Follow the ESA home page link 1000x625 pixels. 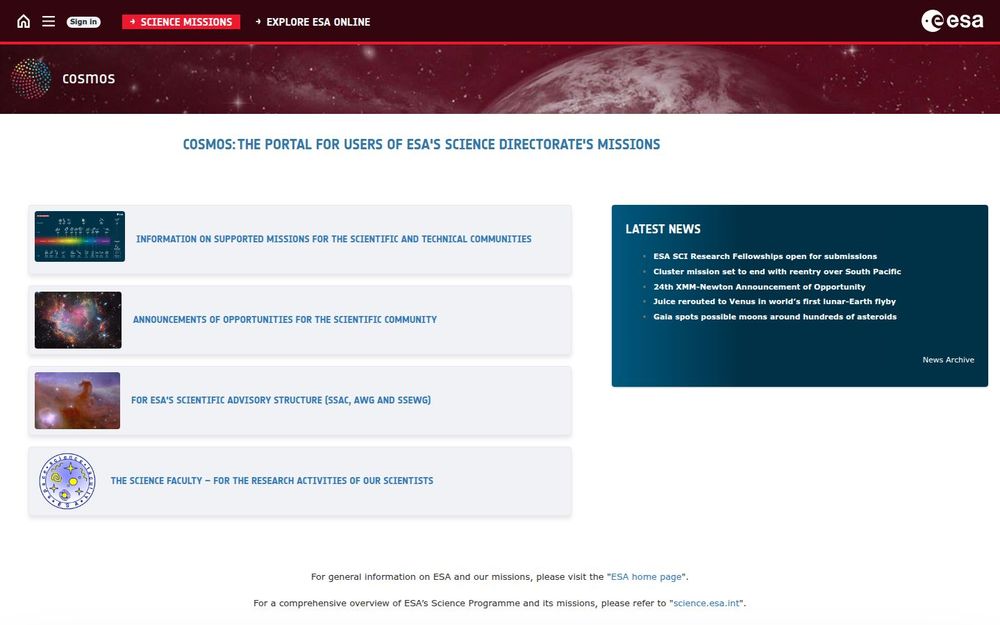(x=646, y=577)
